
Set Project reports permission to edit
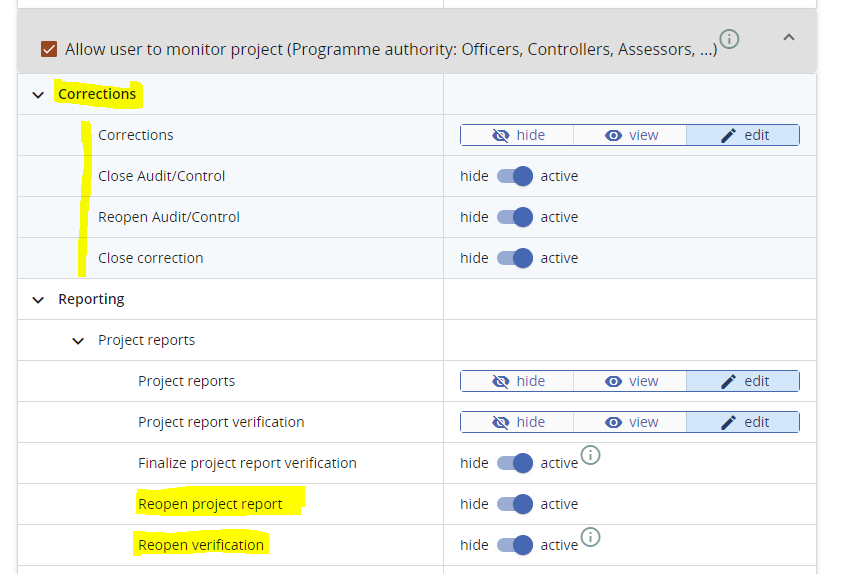click(x=743, y=381)
